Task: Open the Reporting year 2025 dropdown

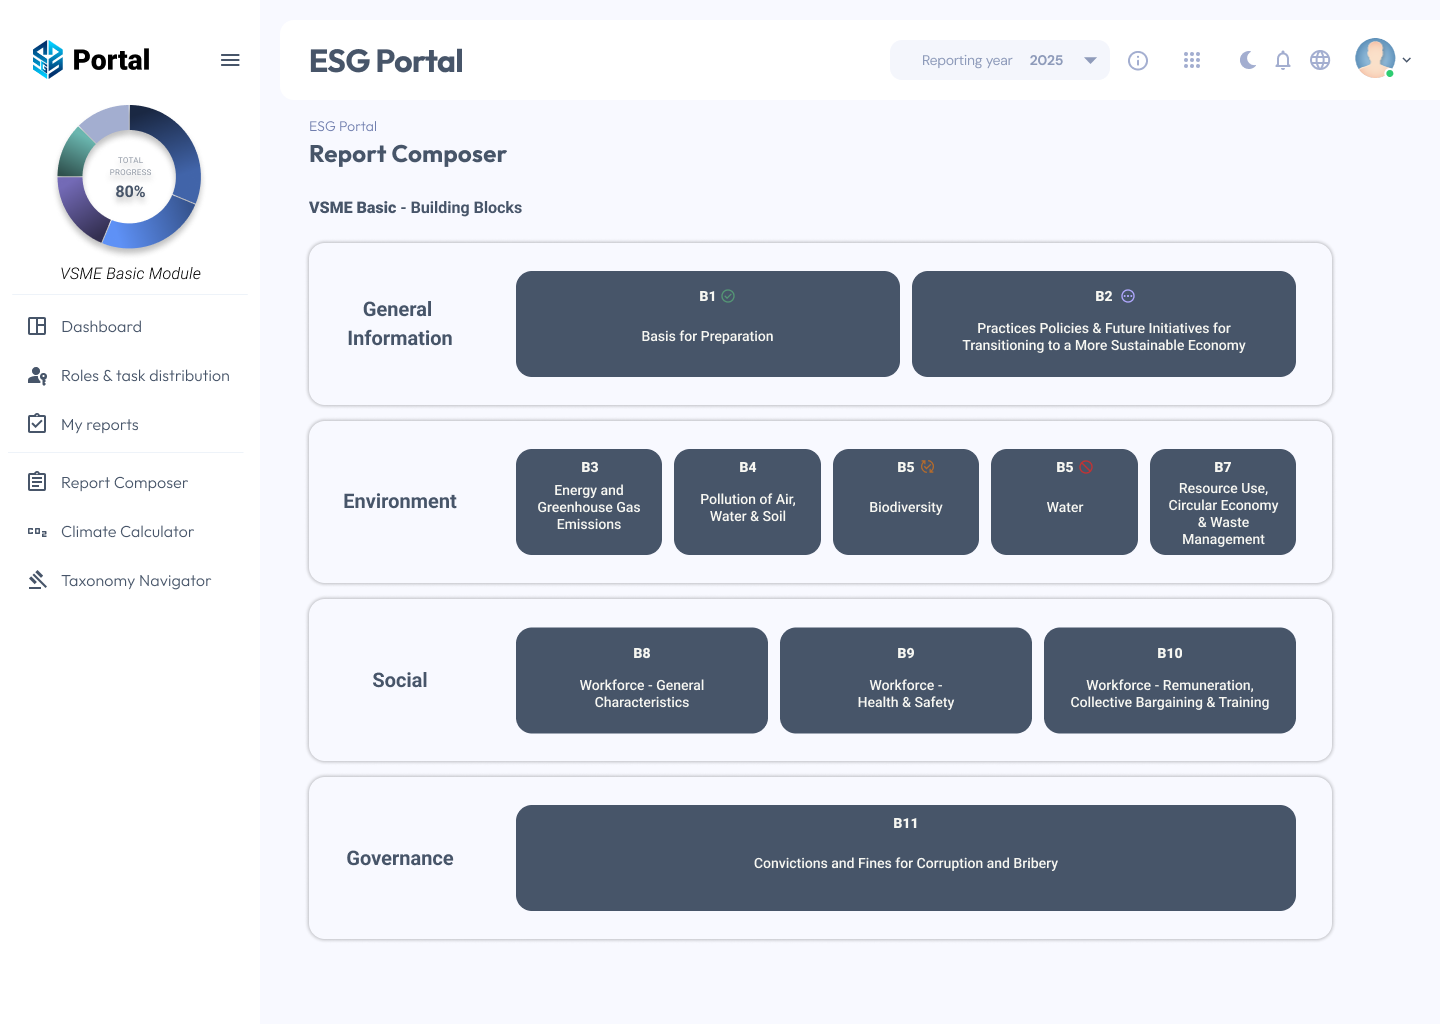Action: [999, 60]
